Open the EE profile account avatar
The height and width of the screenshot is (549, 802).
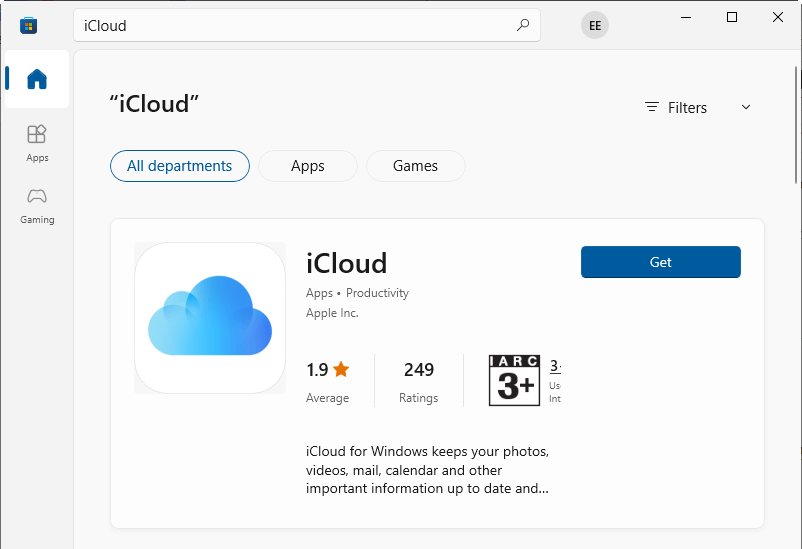click(595, 26)
